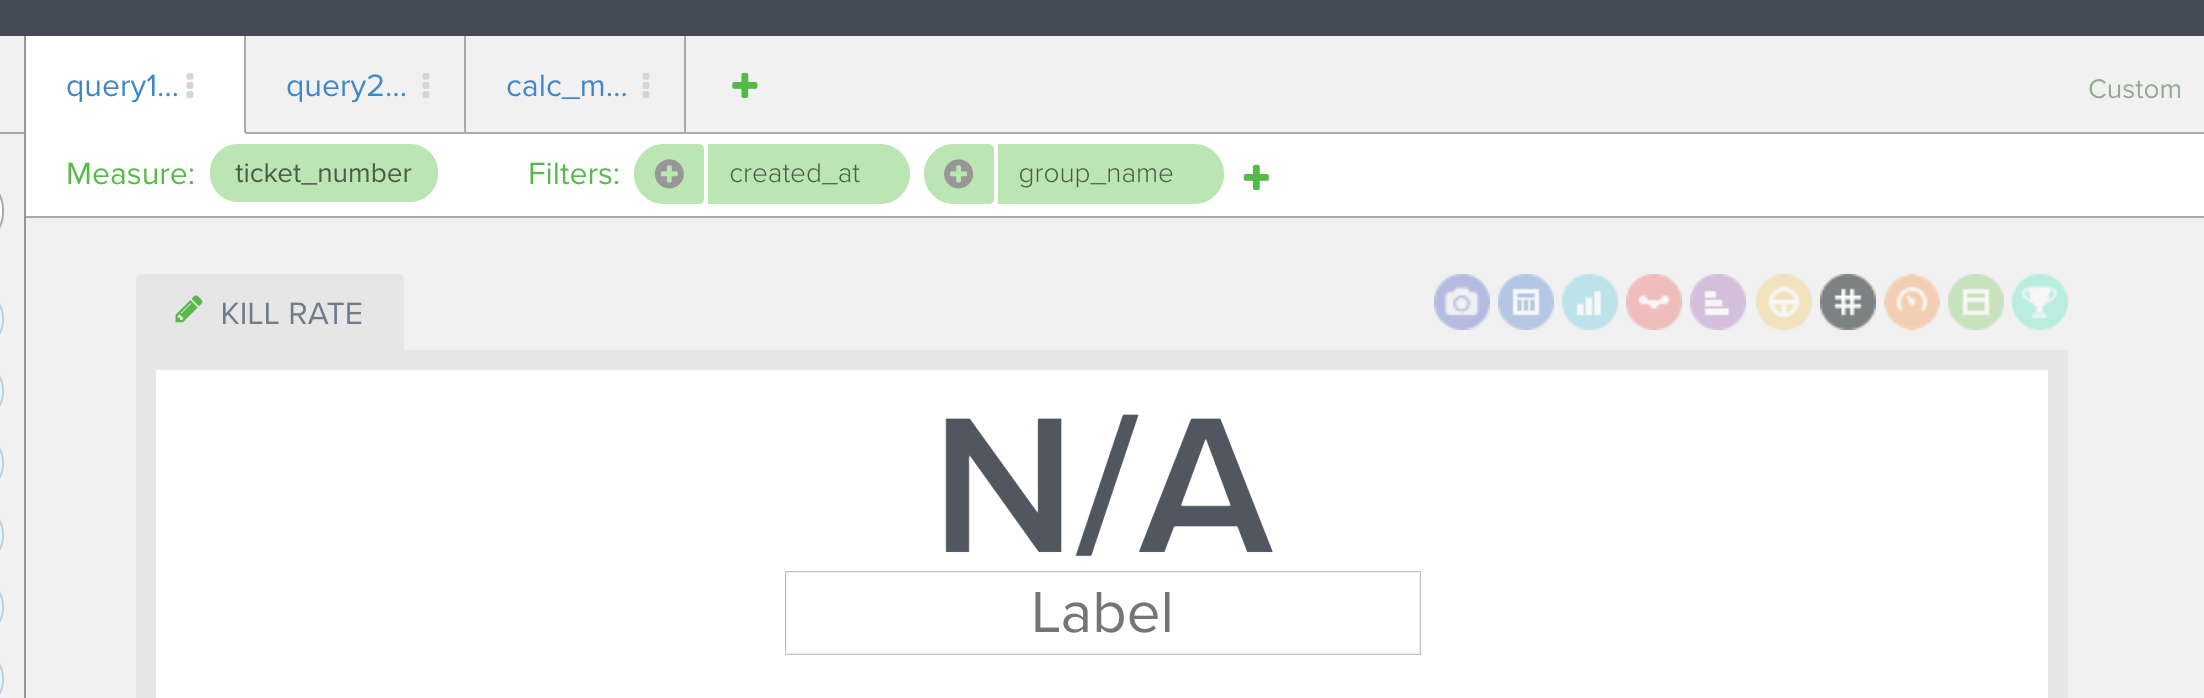The image size is (2204, 698).
Task: Choose the purple horizontal bar chart icon
Action: (x=1718, y=302)
